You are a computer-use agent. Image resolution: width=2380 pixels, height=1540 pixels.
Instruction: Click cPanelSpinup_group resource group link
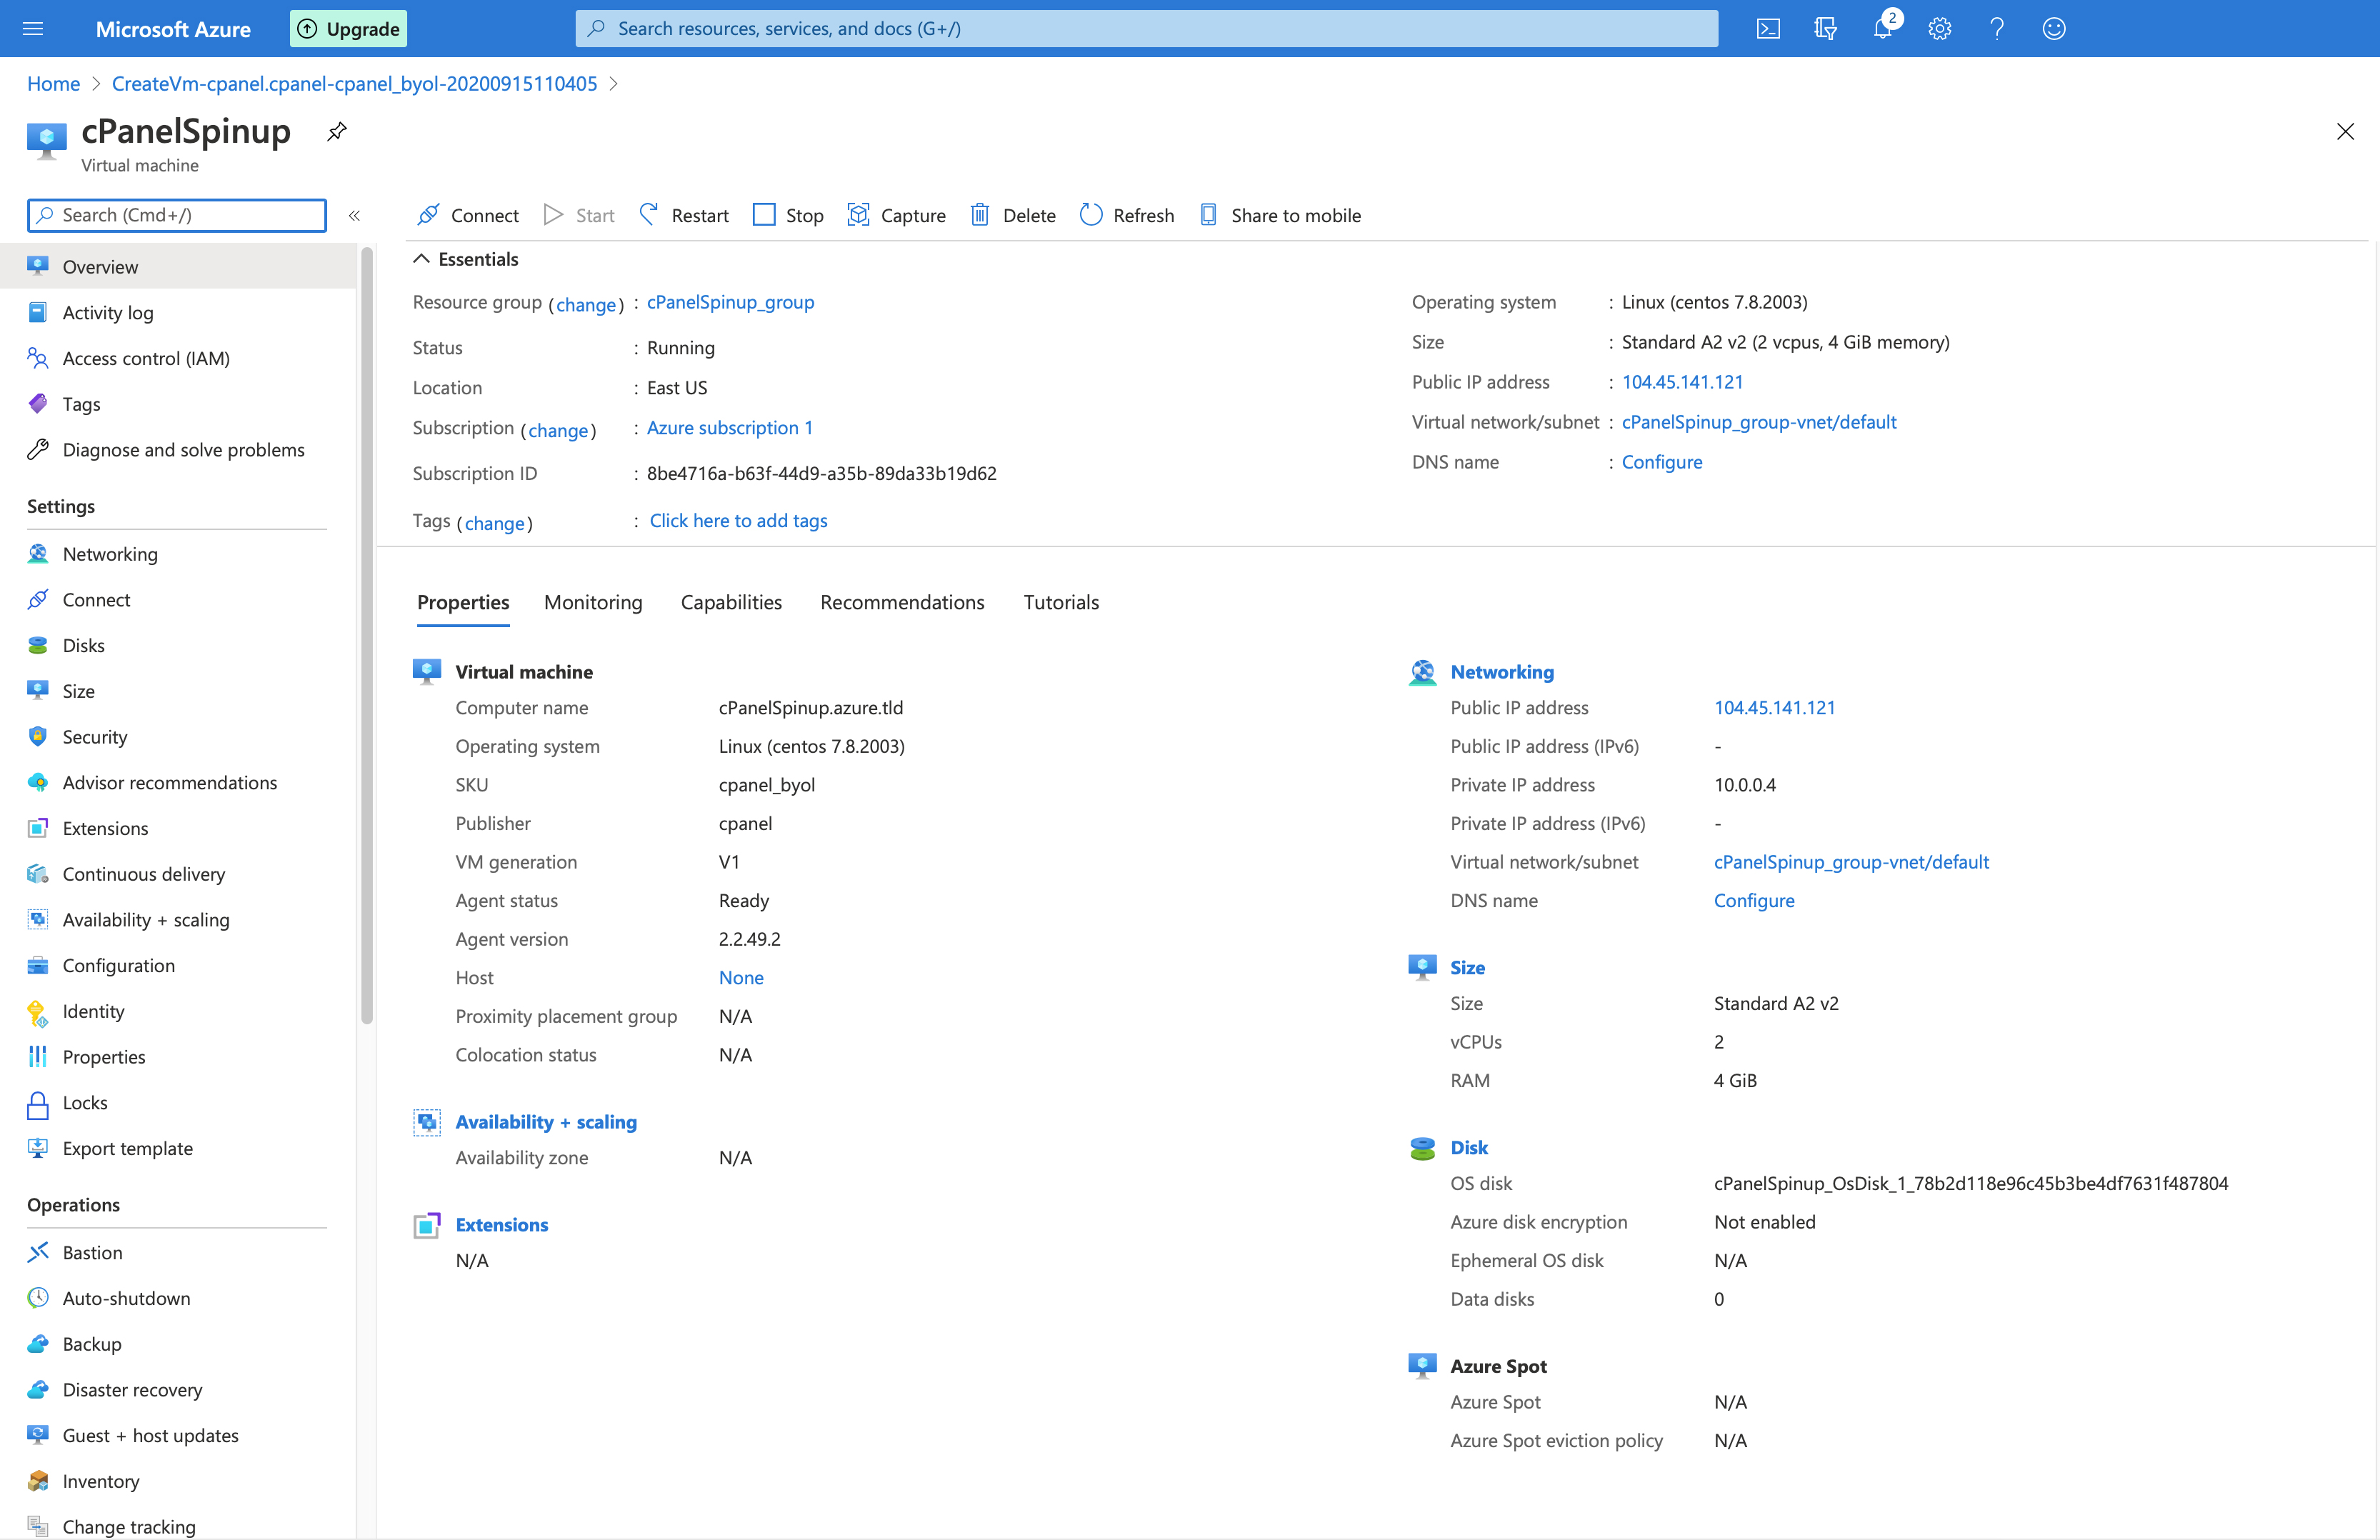coord(730,302)
